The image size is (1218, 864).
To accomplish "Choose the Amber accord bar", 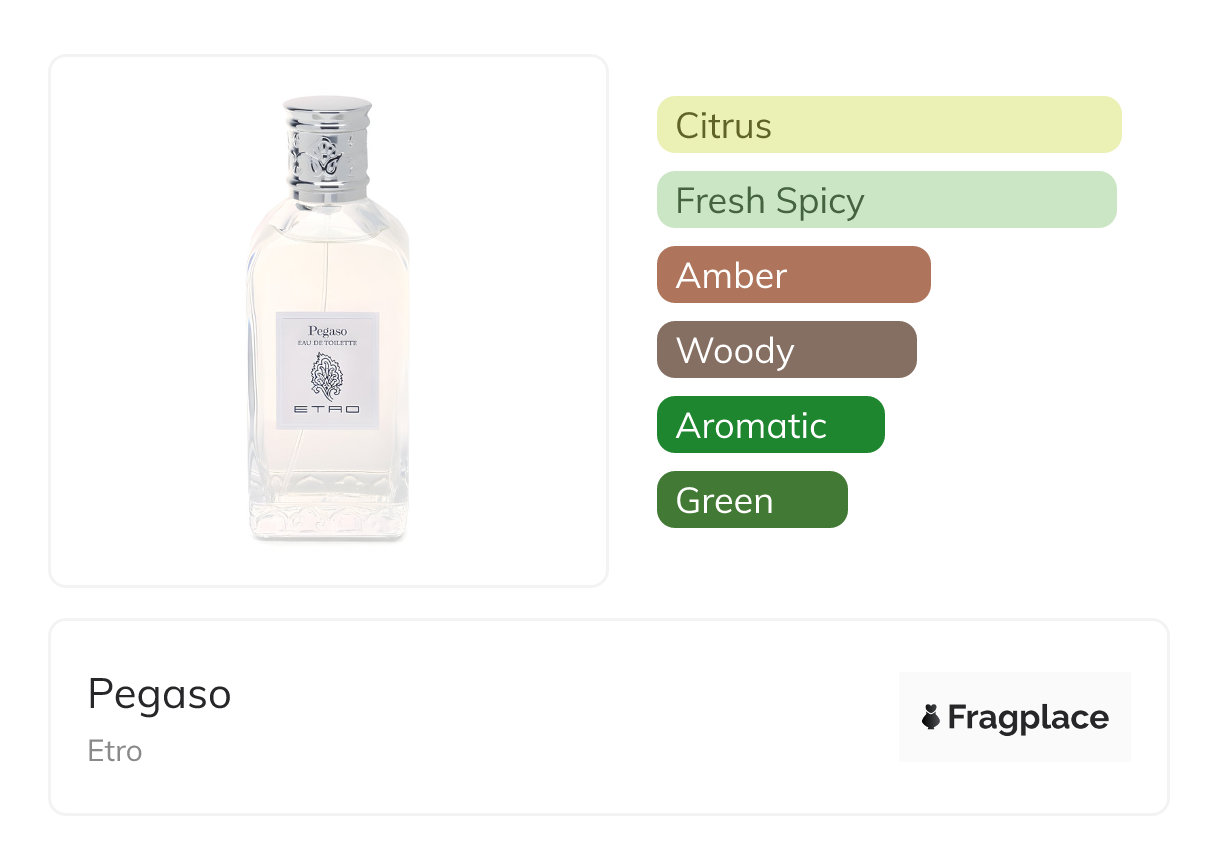I will [x=793, y=275].
